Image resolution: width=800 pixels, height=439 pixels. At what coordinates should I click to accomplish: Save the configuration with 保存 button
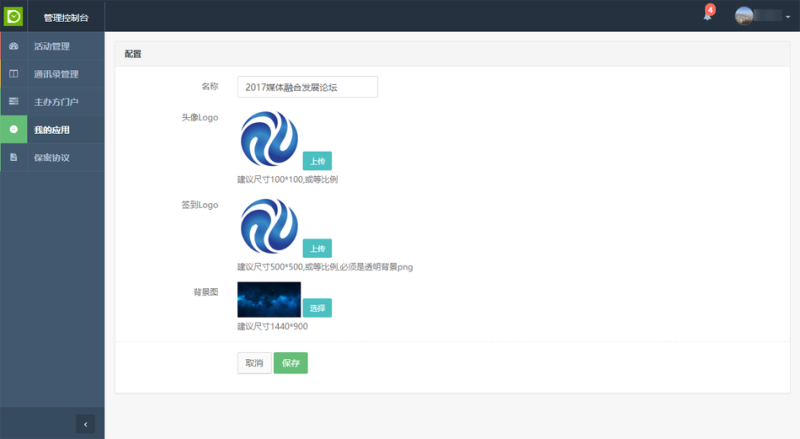[x=291, y=363]
